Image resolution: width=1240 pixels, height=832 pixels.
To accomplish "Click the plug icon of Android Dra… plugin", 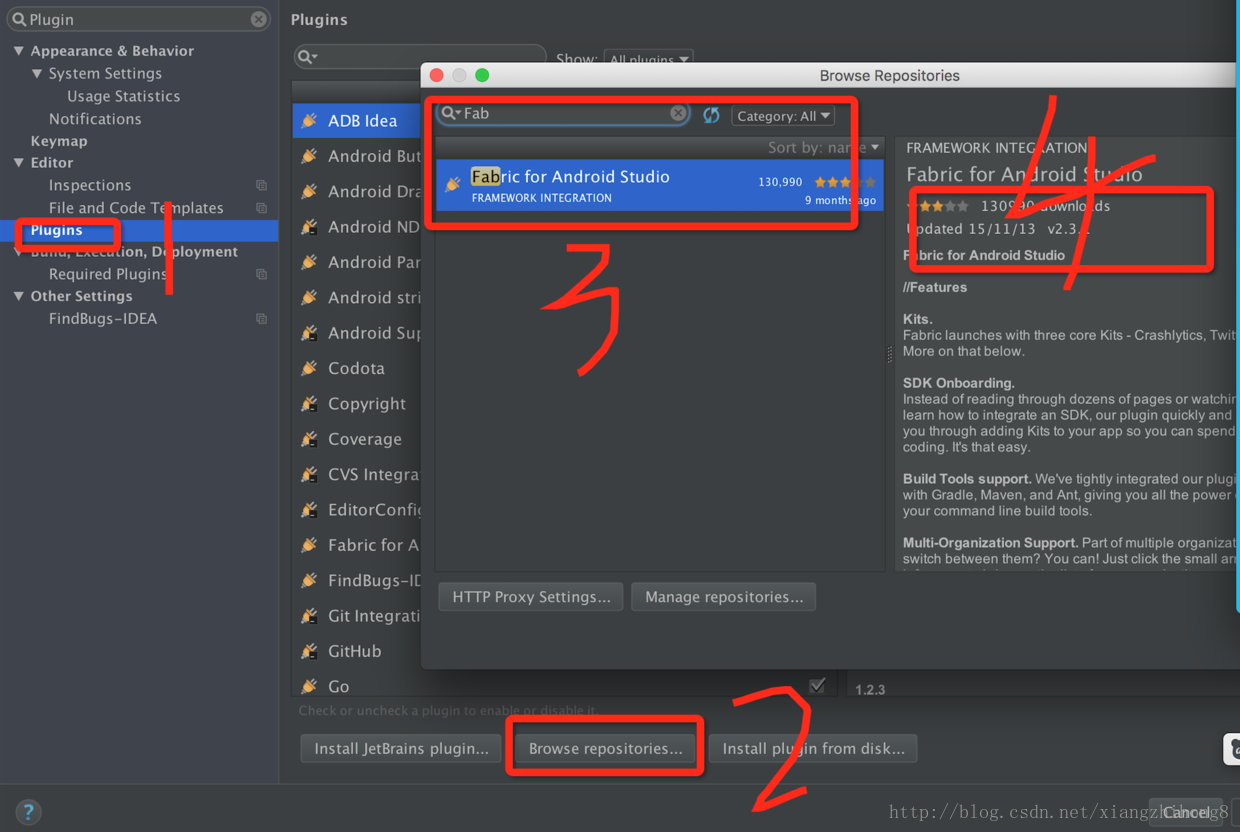I will (x=310, y=191).
